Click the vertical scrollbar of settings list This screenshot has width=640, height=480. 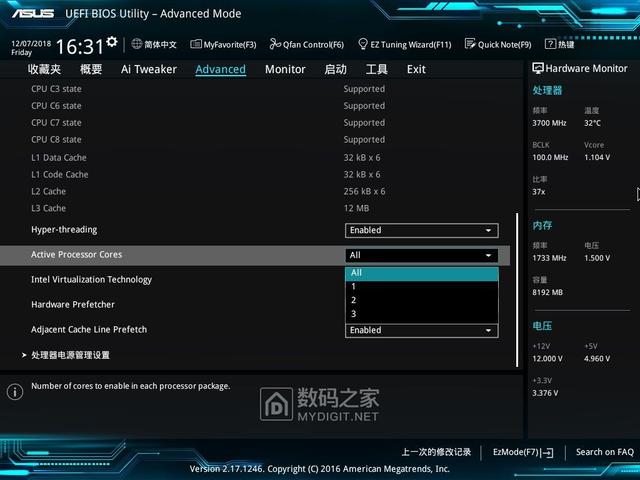tap(517, 290)
